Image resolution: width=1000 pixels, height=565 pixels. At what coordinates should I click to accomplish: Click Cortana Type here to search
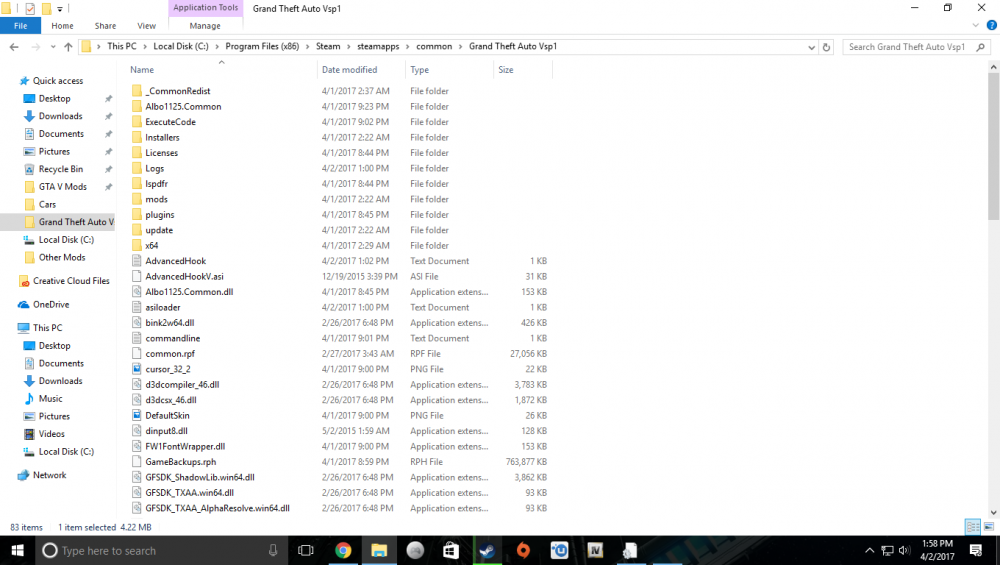click(x=159, y=550)
